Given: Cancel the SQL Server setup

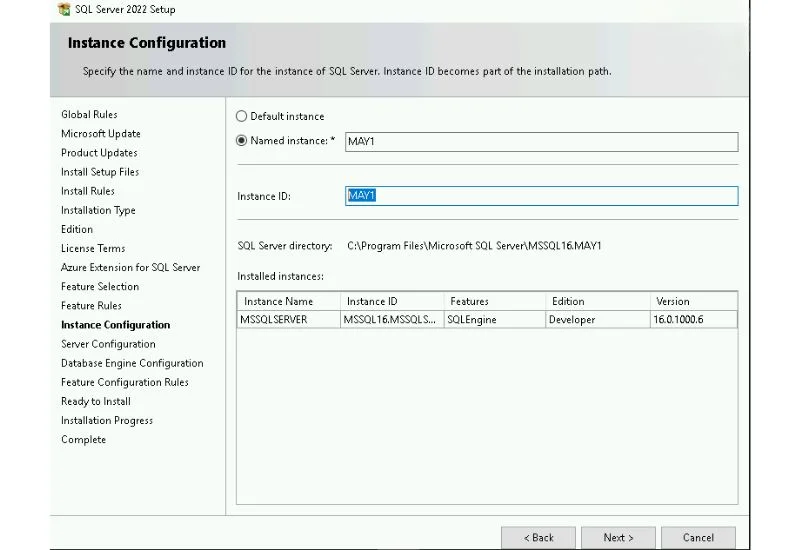Looking at the screenshot, I should coord(698,537).
